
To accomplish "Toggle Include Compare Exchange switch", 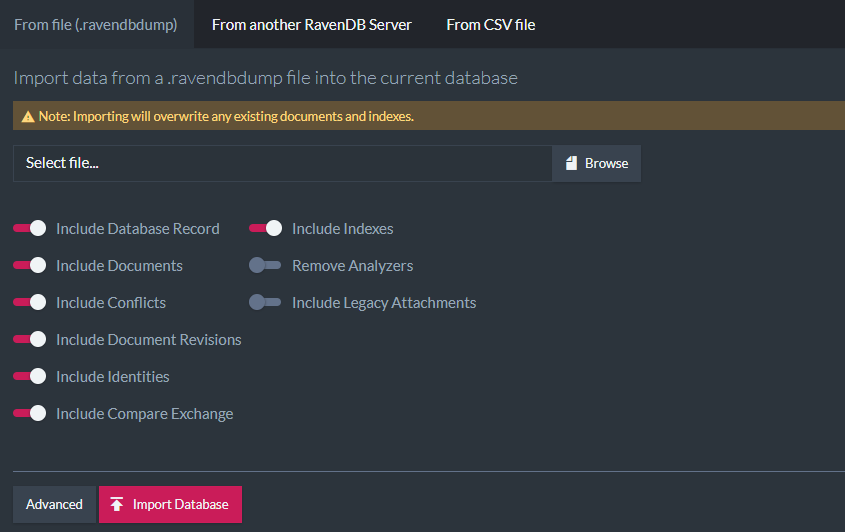I will coord(30,413).
